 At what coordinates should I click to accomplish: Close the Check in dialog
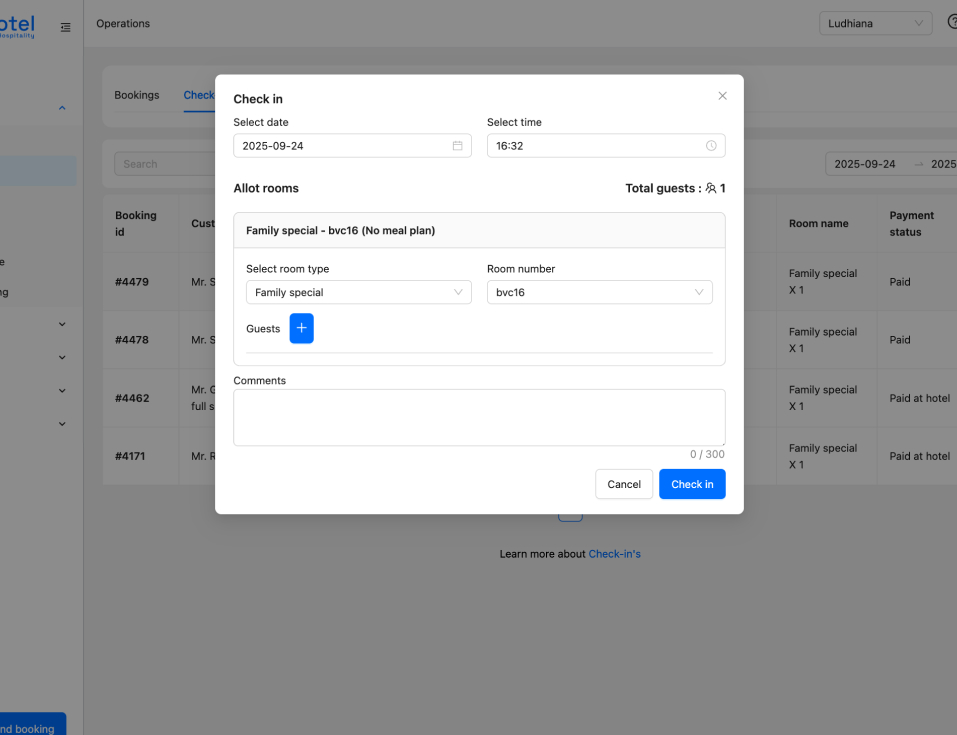722,96
